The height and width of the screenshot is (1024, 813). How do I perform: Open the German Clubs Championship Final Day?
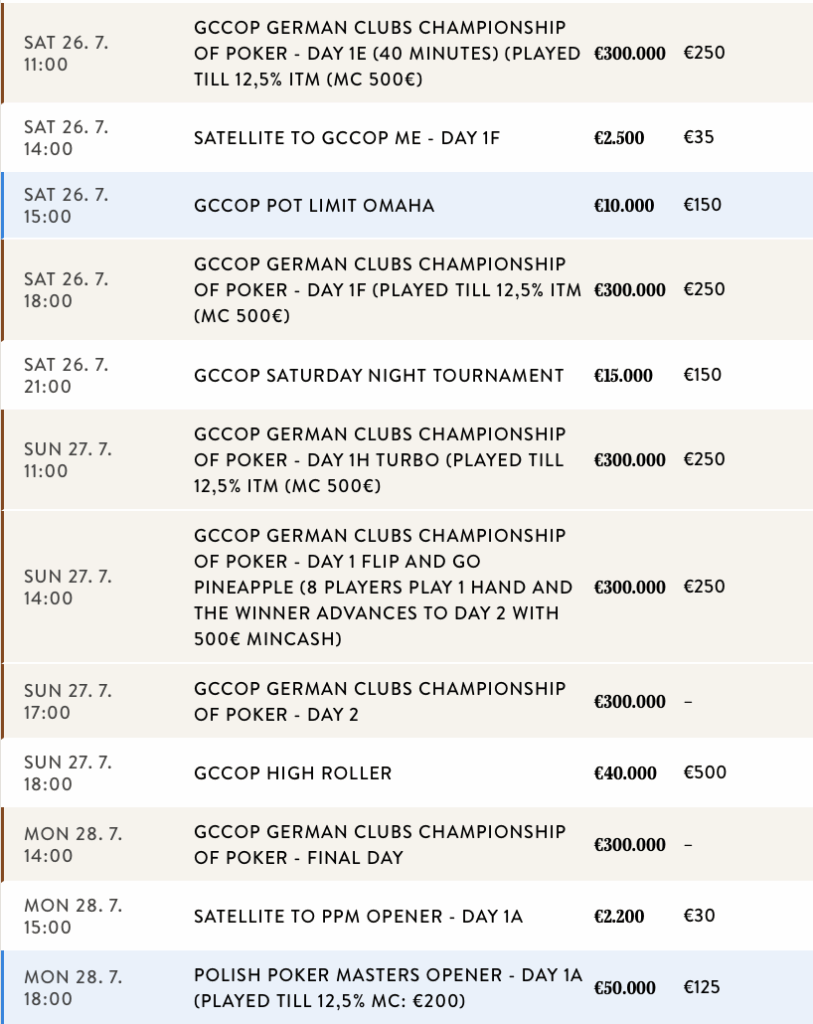point(379,845)
